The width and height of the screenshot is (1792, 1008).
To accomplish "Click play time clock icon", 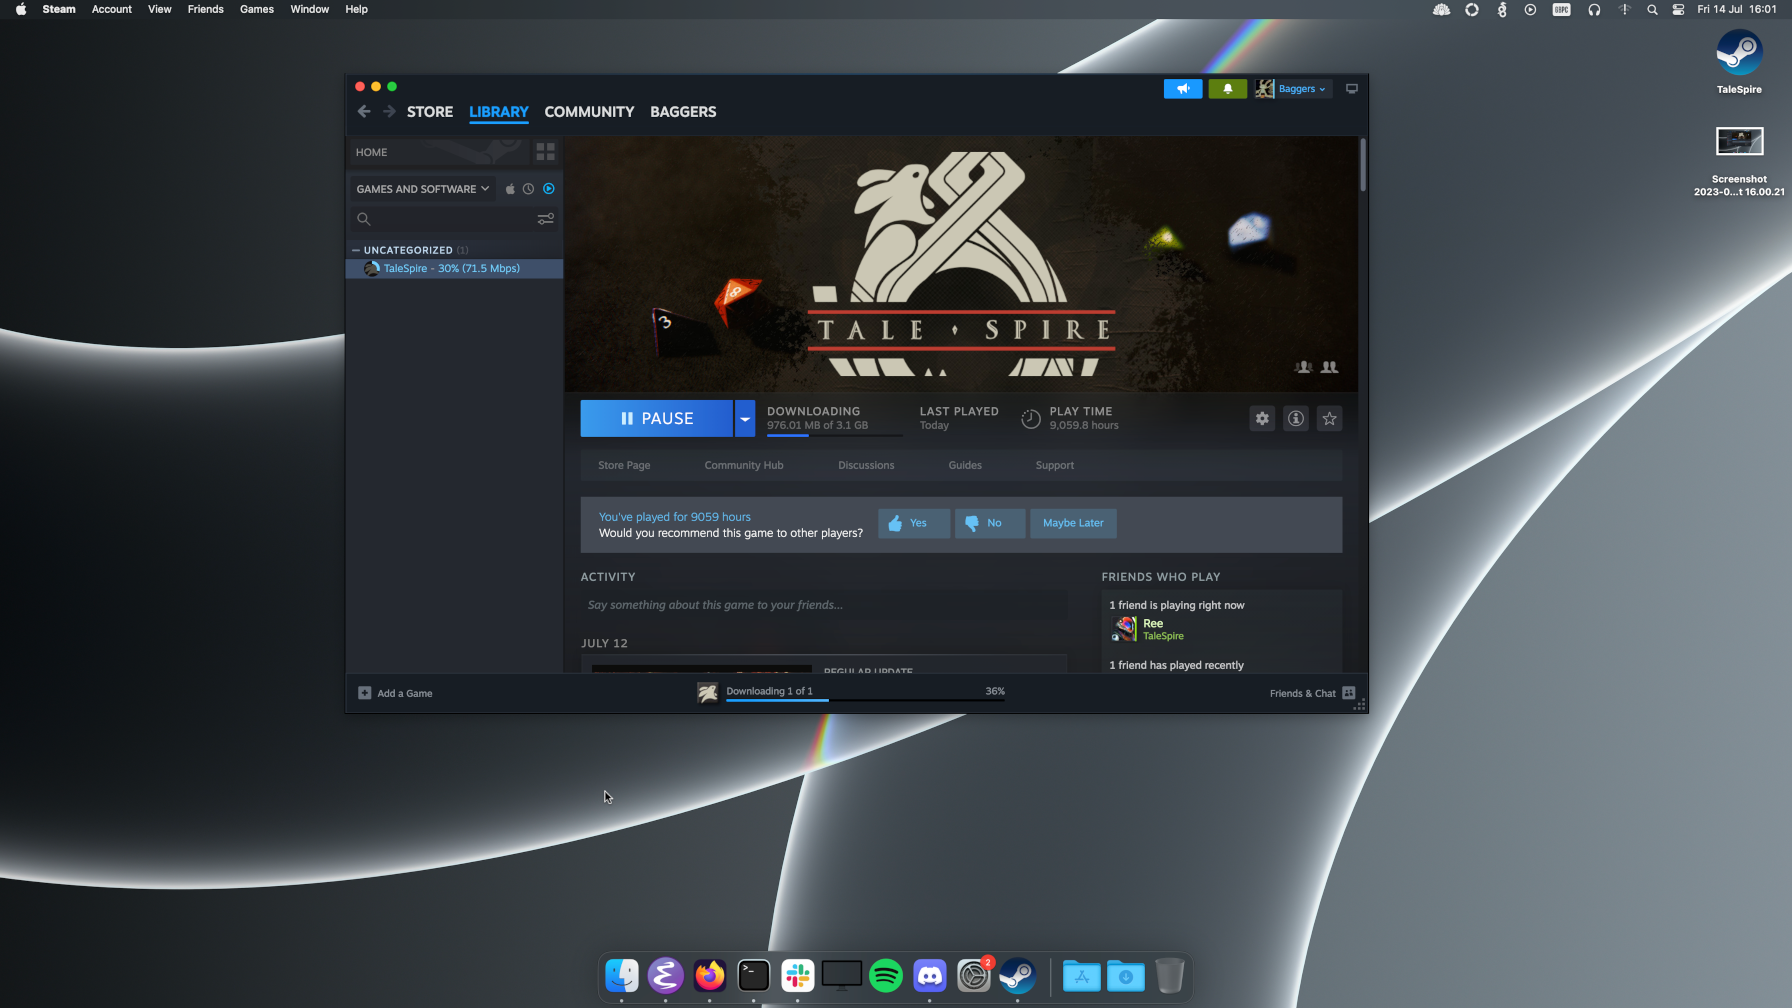I will (1031, 419).
